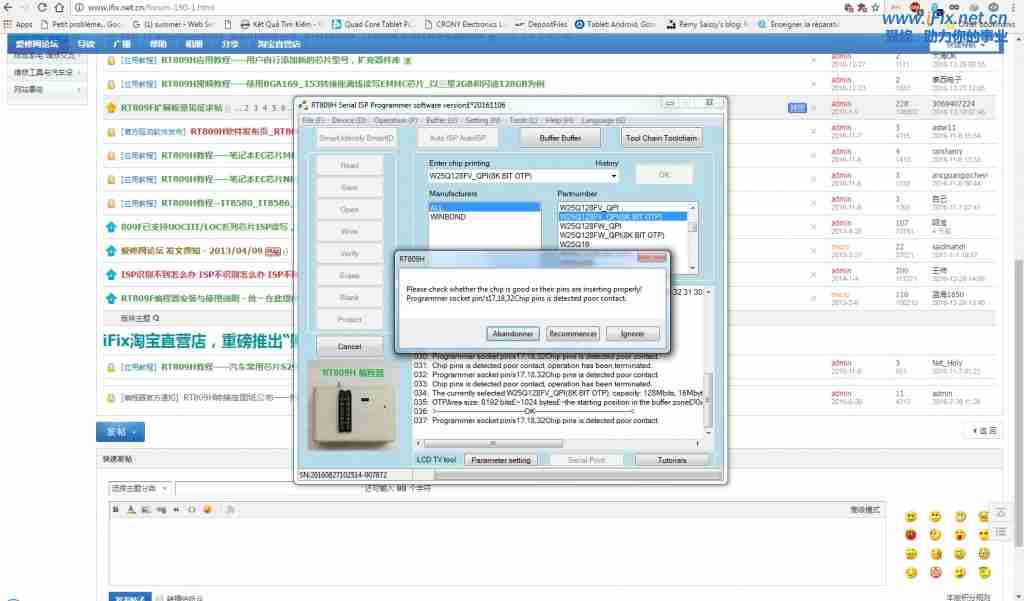Click the Ignorer button in the dialog
The image size is (1024, 601).
[633, 334]
